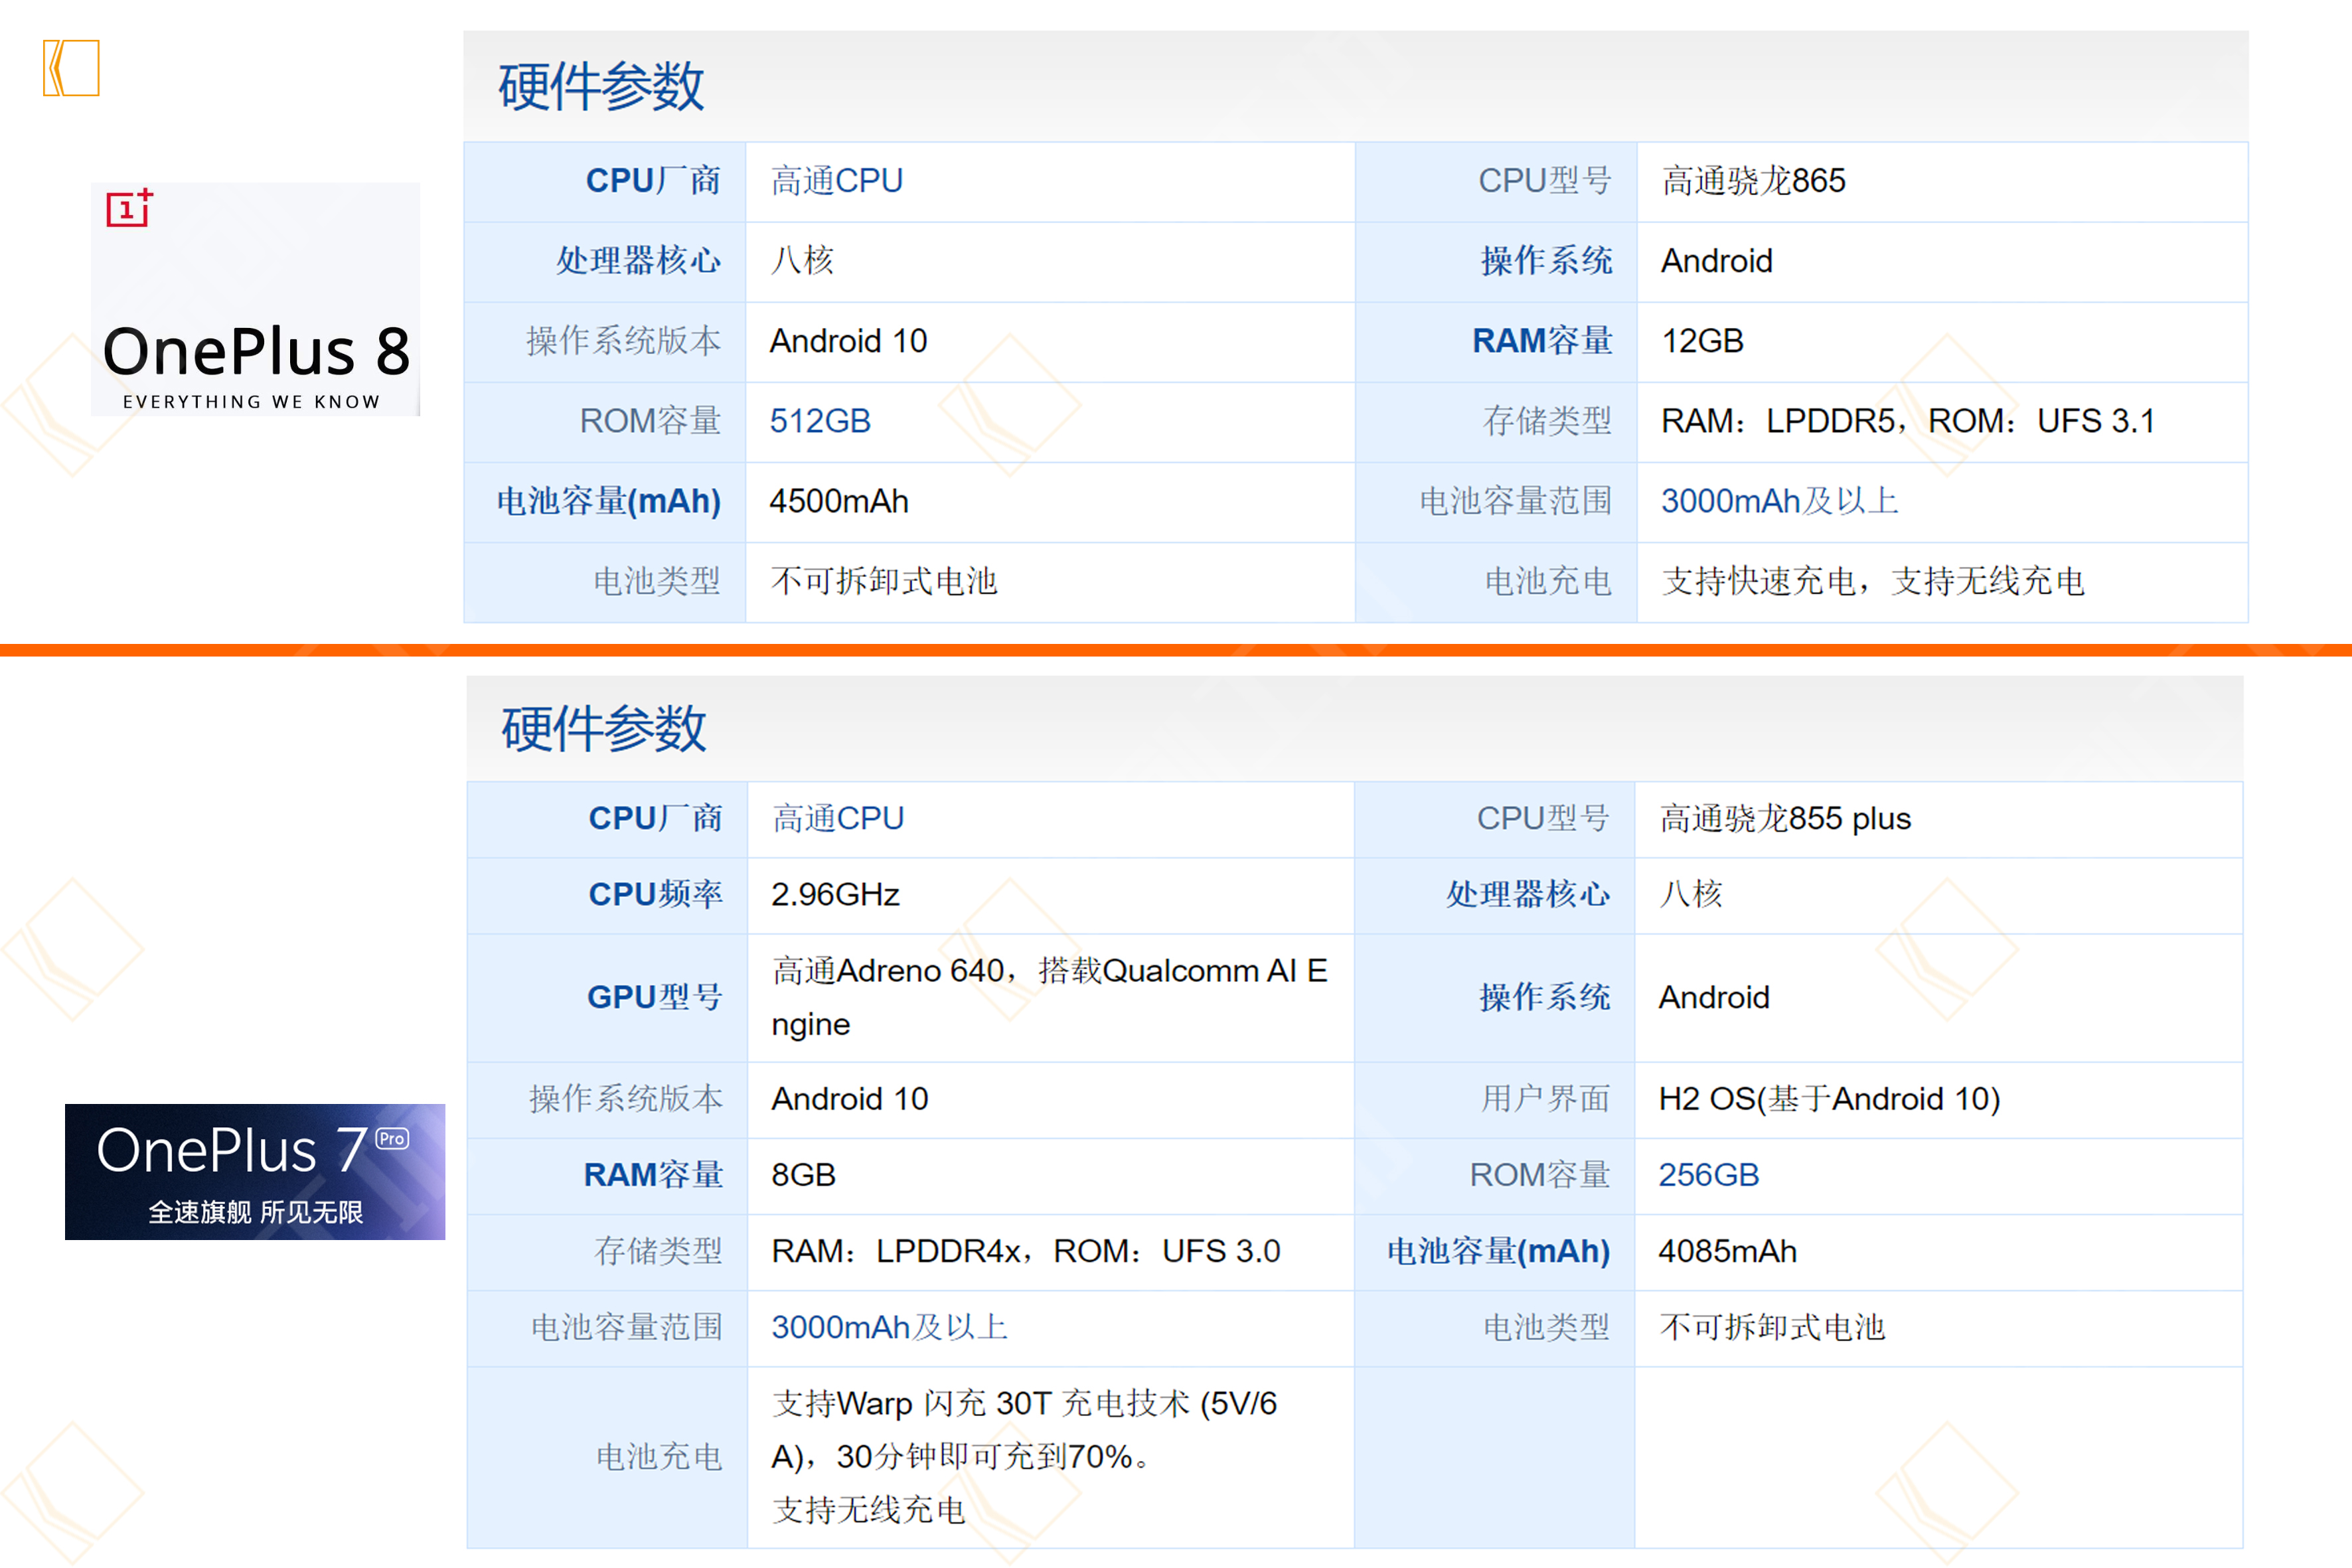Click the orange book-shaped logo icon

[71, 68]
